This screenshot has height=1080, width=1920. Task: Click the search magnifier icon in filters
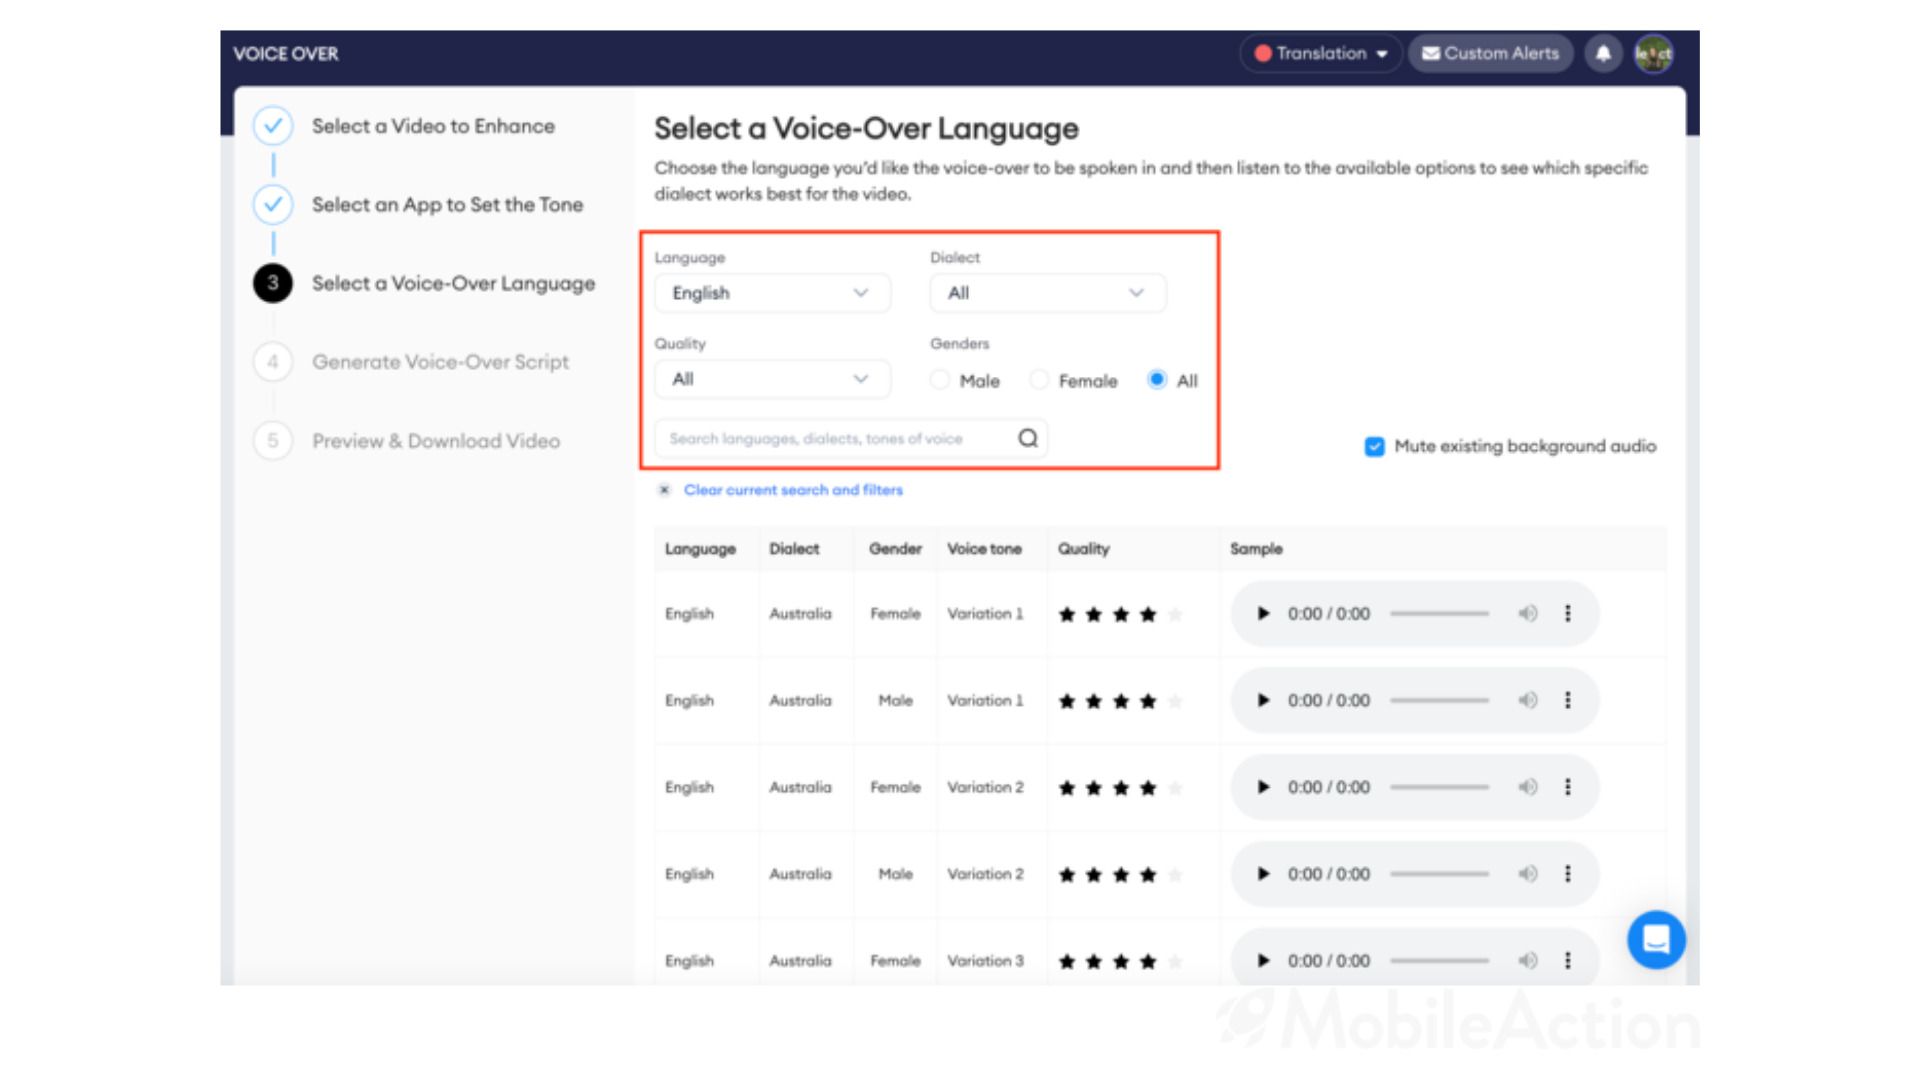click(x=1028, y=438)
